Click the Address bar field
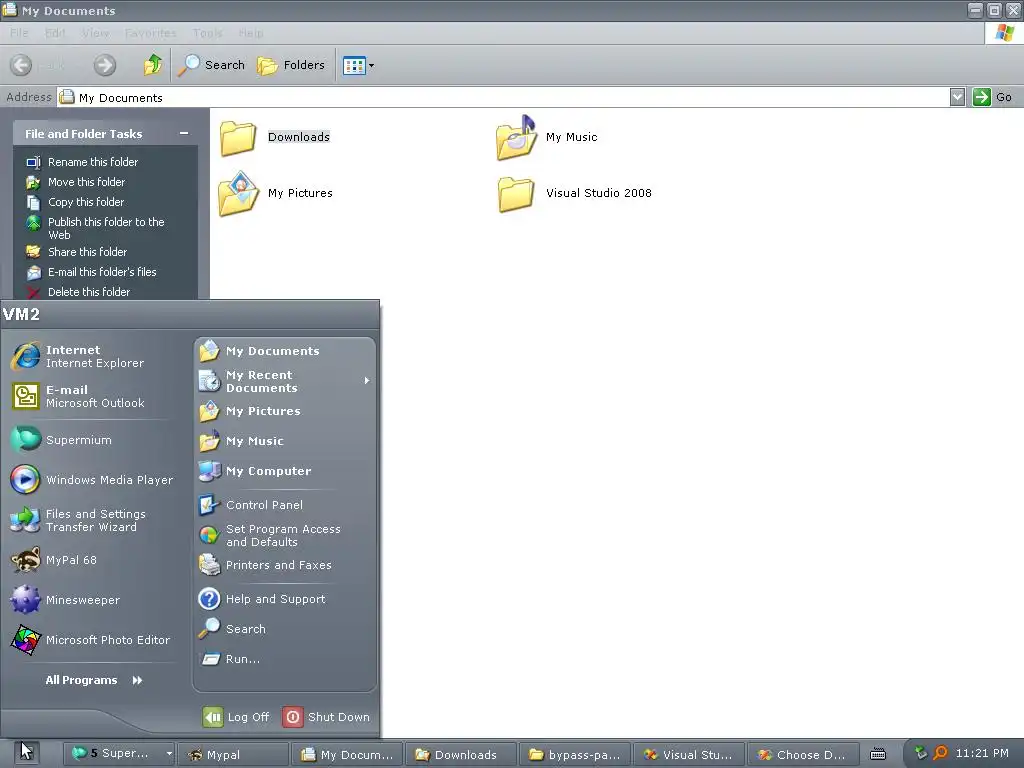Viewport: 1024px width, 768px height. [x=503, y=97]
